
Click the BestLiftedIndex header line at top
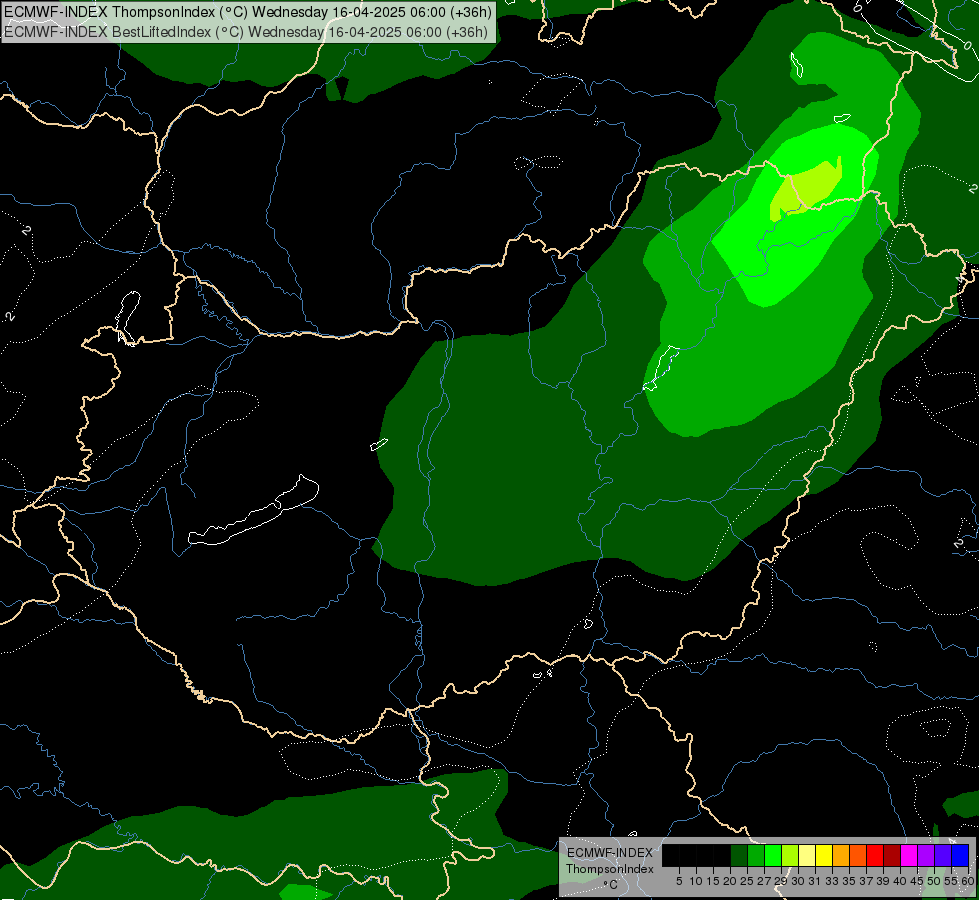tap(246, 32)
